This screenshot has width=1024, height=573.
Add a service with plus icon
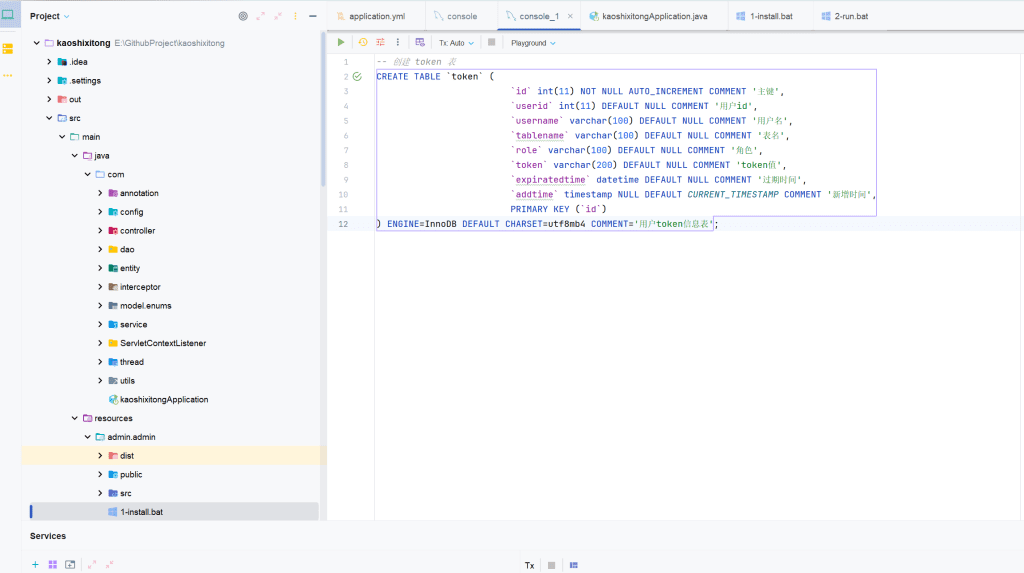point(35,565)
